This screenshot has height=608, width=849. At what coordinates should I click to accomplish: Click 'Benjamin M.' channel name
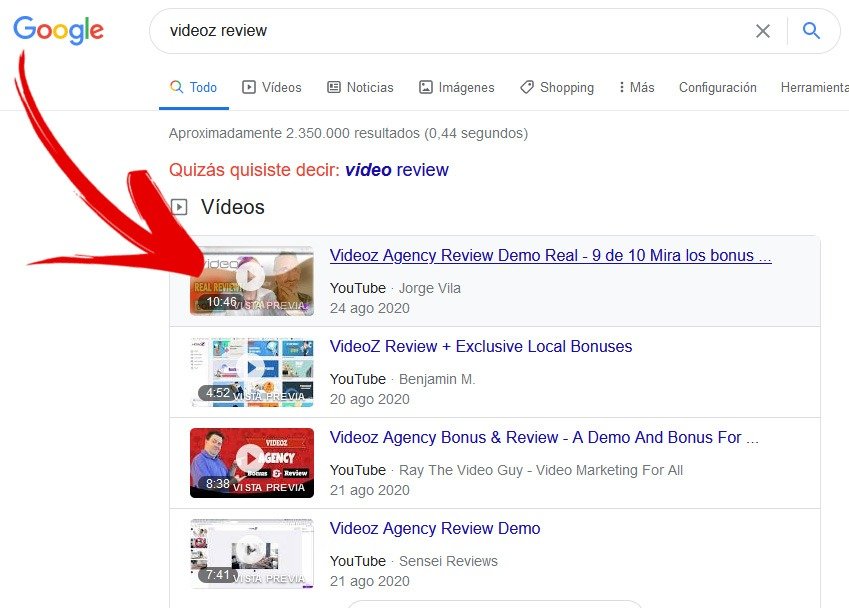[437, 379]
